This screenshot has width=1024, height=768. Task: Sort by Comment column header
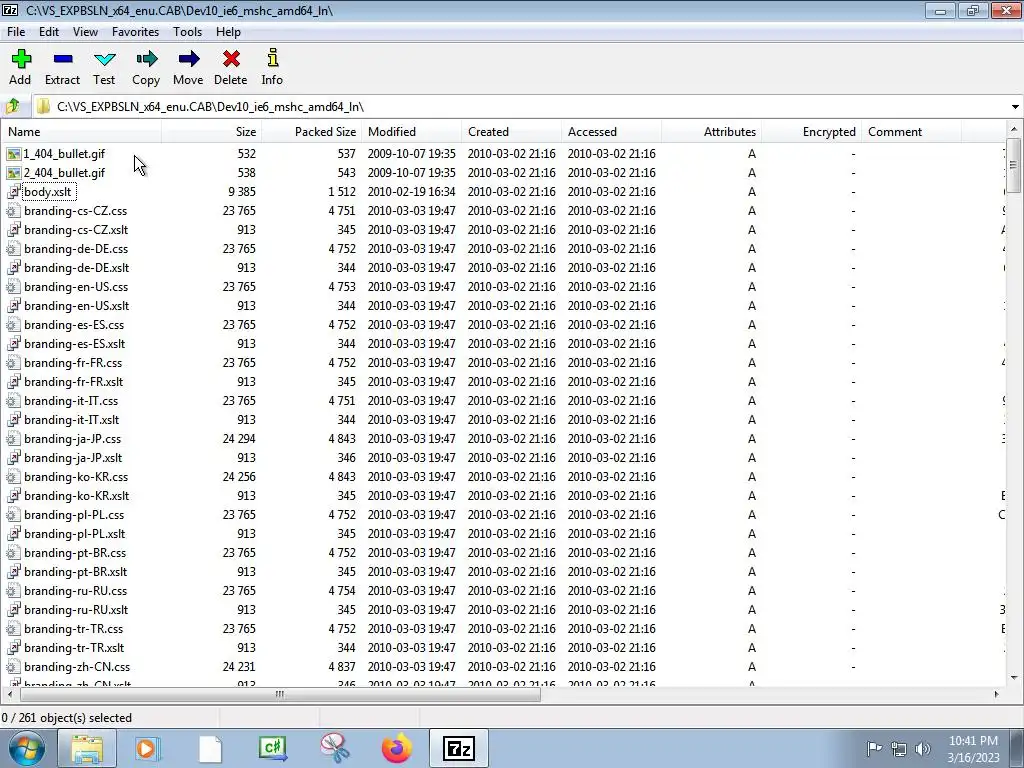(911, 131)
